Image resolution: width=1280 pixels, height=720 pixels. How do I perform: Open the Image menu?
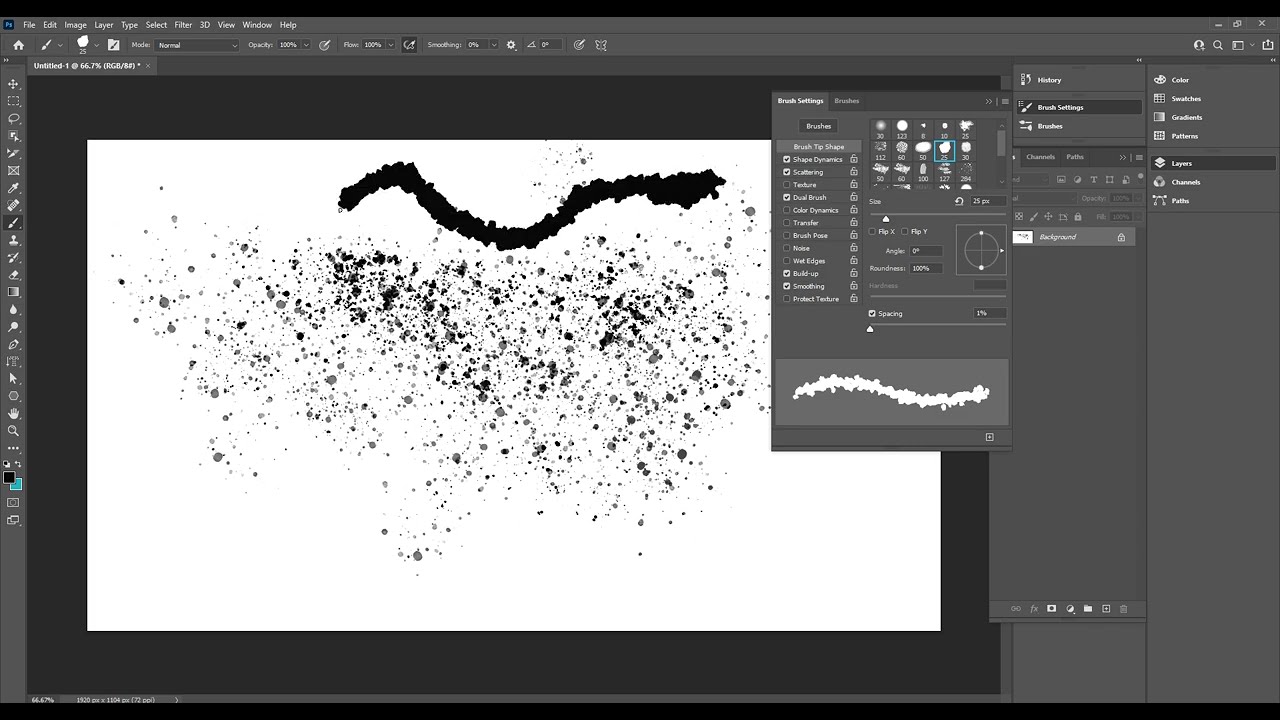[x=76, y=25]
